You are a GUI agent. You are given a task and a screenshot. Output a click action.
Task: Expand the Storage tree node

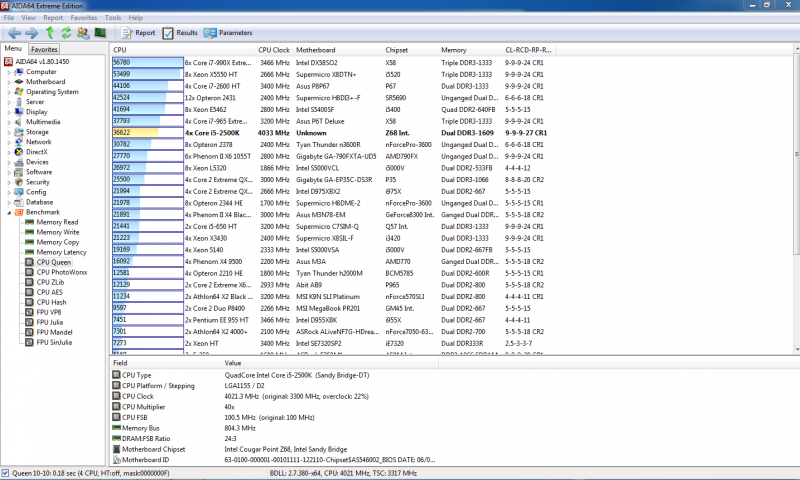9,132
